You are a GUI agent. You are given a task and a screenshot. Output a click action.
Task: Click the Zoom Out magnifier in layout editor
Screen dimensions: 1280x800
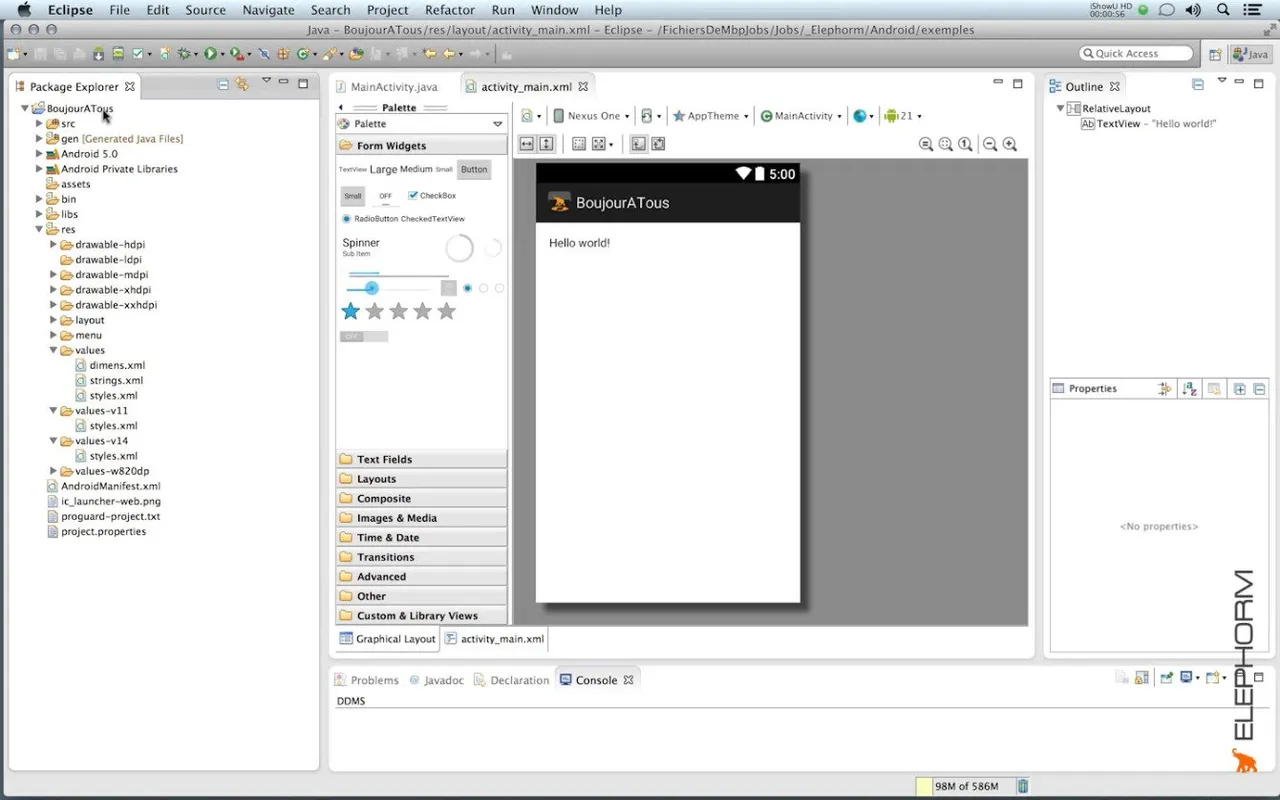[990, 144]
